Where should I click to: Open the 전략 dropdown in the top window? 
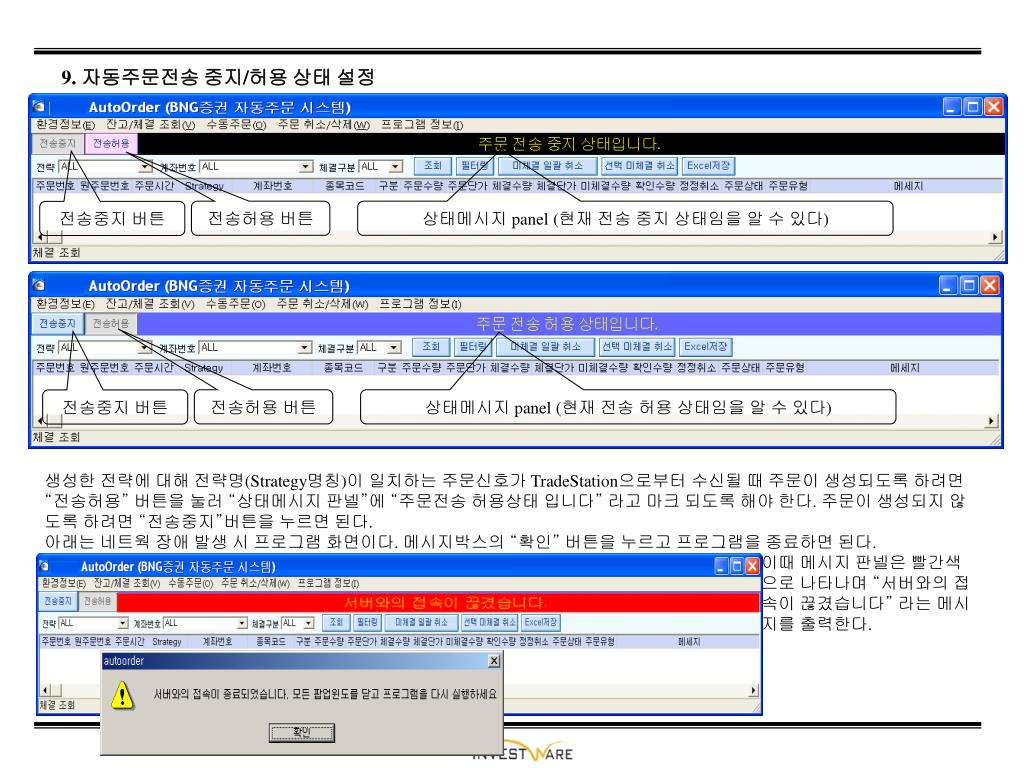pyautogui.click(x=146, y=167)
